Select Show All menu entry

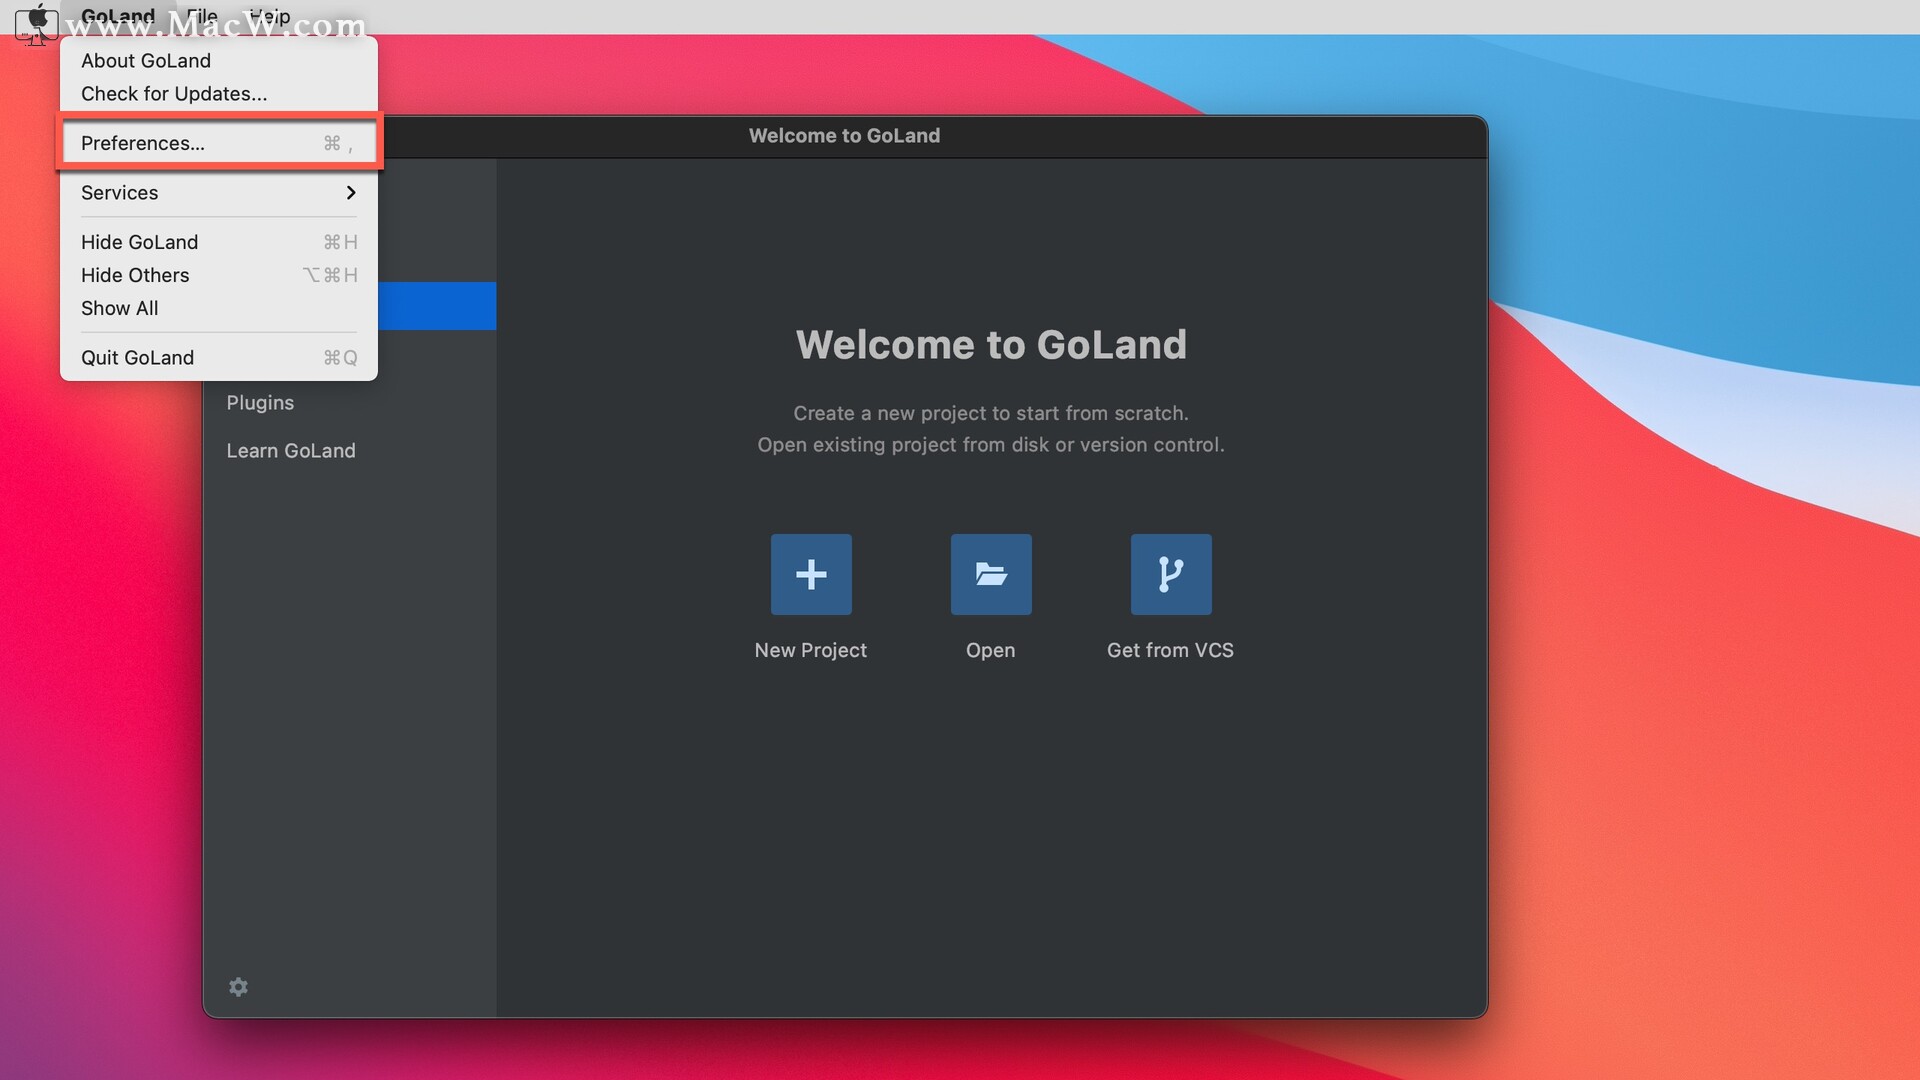pyautogui.click(x=219, y=308)
